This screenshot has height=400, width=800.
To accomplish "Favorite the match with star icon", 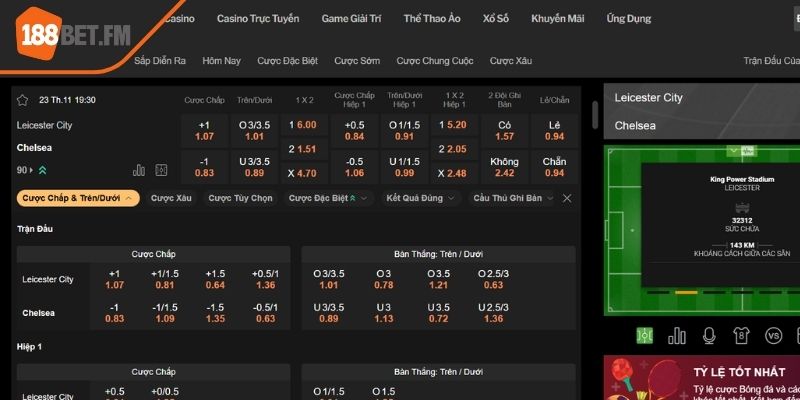I will (22, 100).
